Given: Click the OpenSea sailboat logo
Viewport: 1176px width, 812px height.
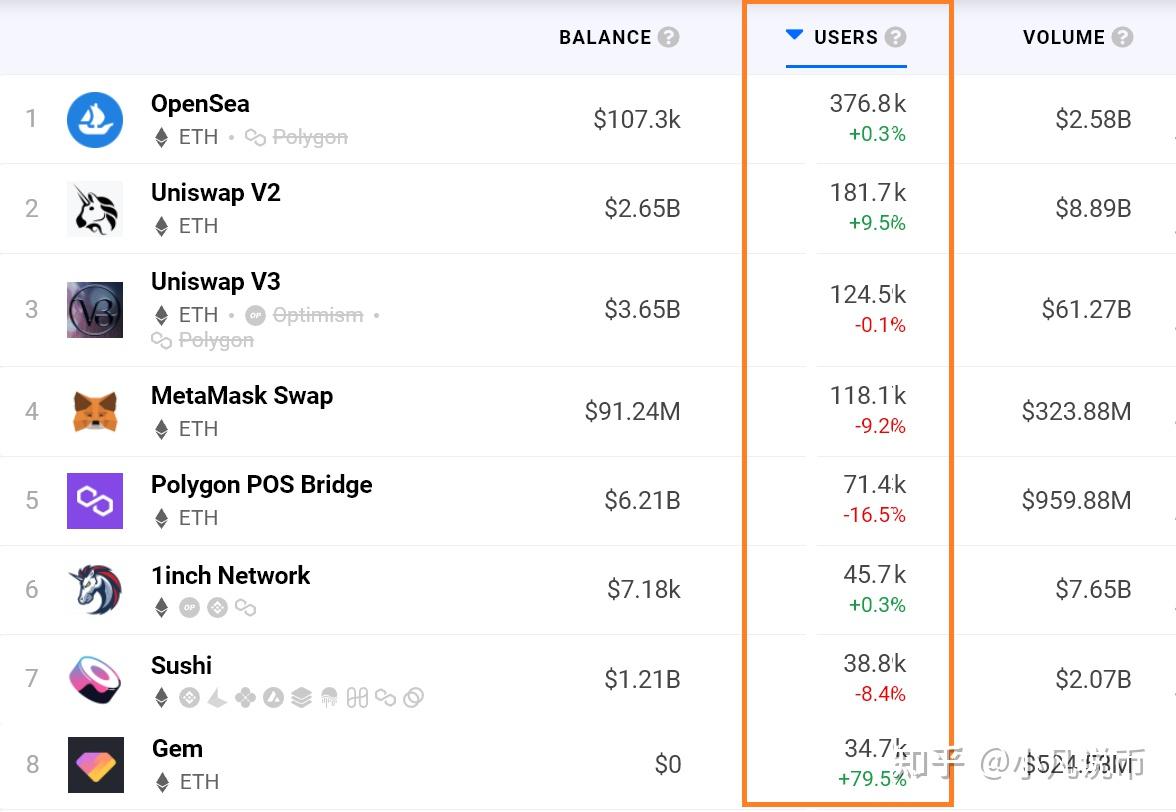Looking at the screenshot, I should point(95,118).
